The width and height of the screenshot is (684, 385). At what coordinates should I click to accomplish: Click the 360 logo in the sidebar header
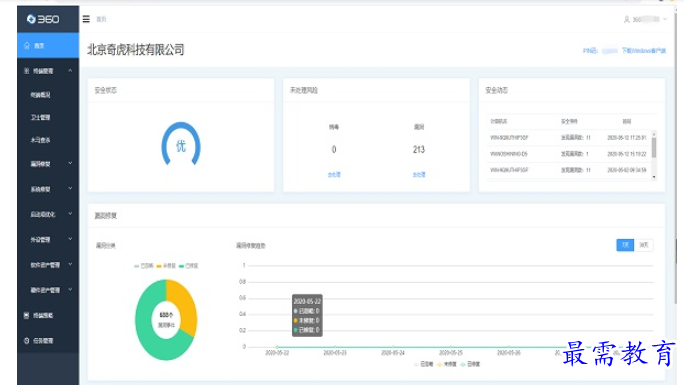click(43, 19)
